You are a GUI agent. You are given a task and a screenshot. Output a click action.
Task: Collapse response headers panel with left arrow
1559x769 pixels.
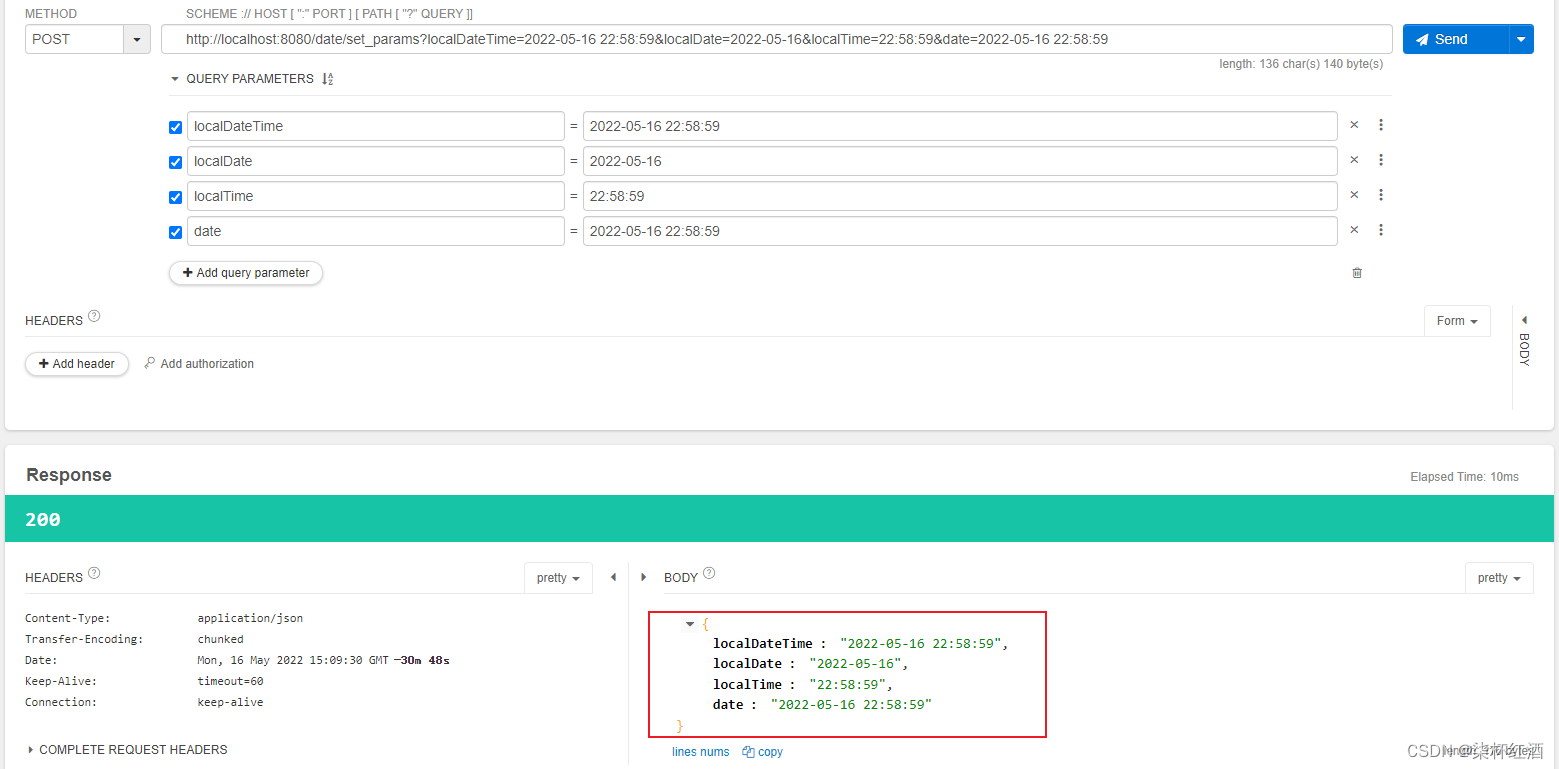pos(613,577)
